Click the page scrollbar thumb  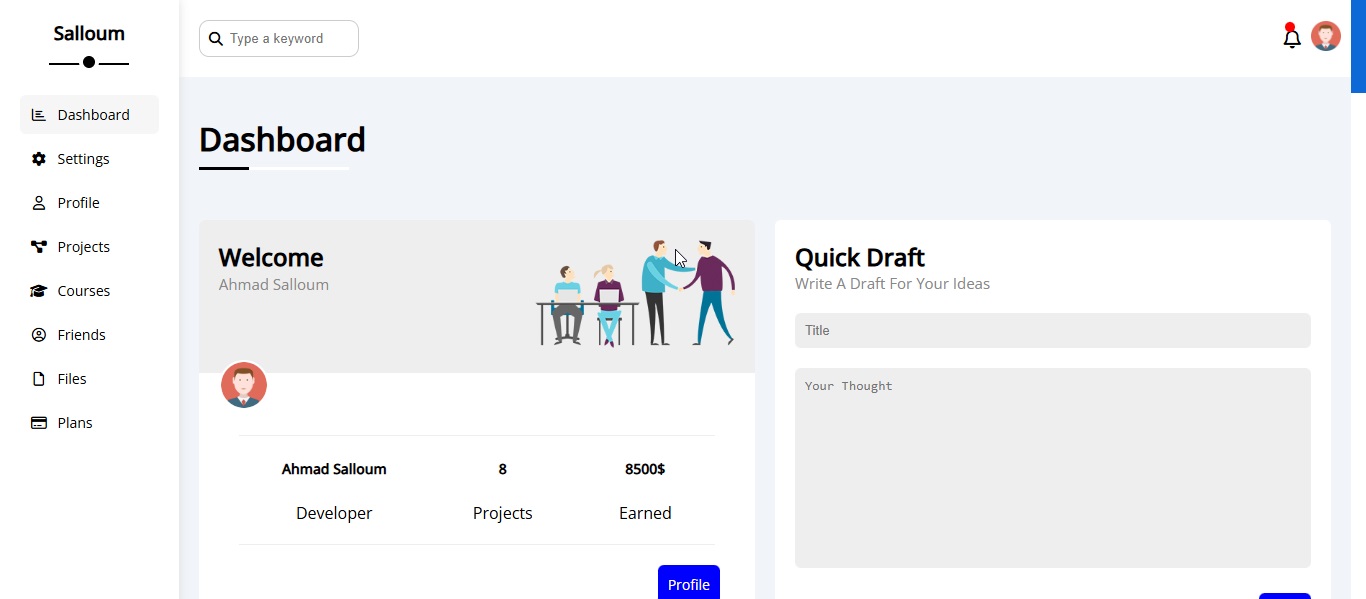point(1358,46)
